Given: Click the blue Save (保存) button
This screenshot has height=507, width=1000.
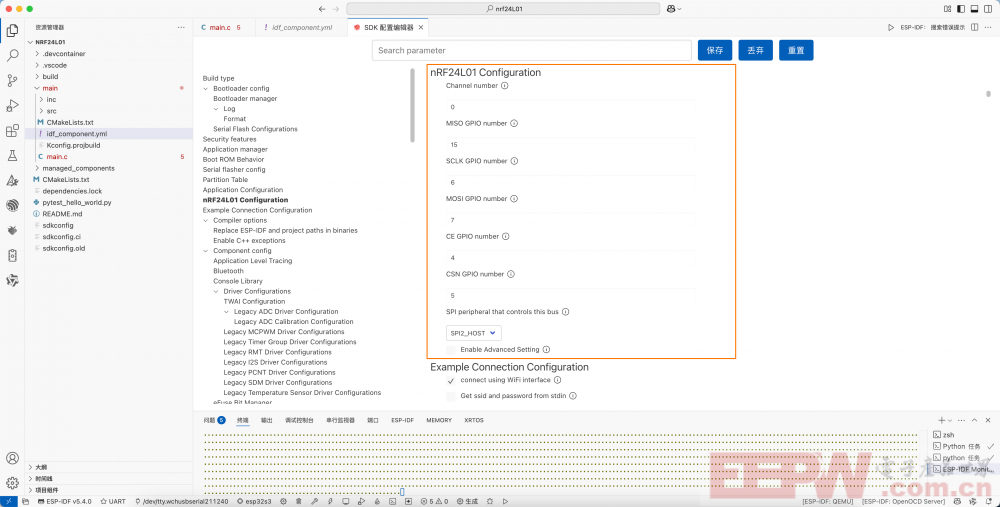Looking at the screenshot, I should coord(715,50).
